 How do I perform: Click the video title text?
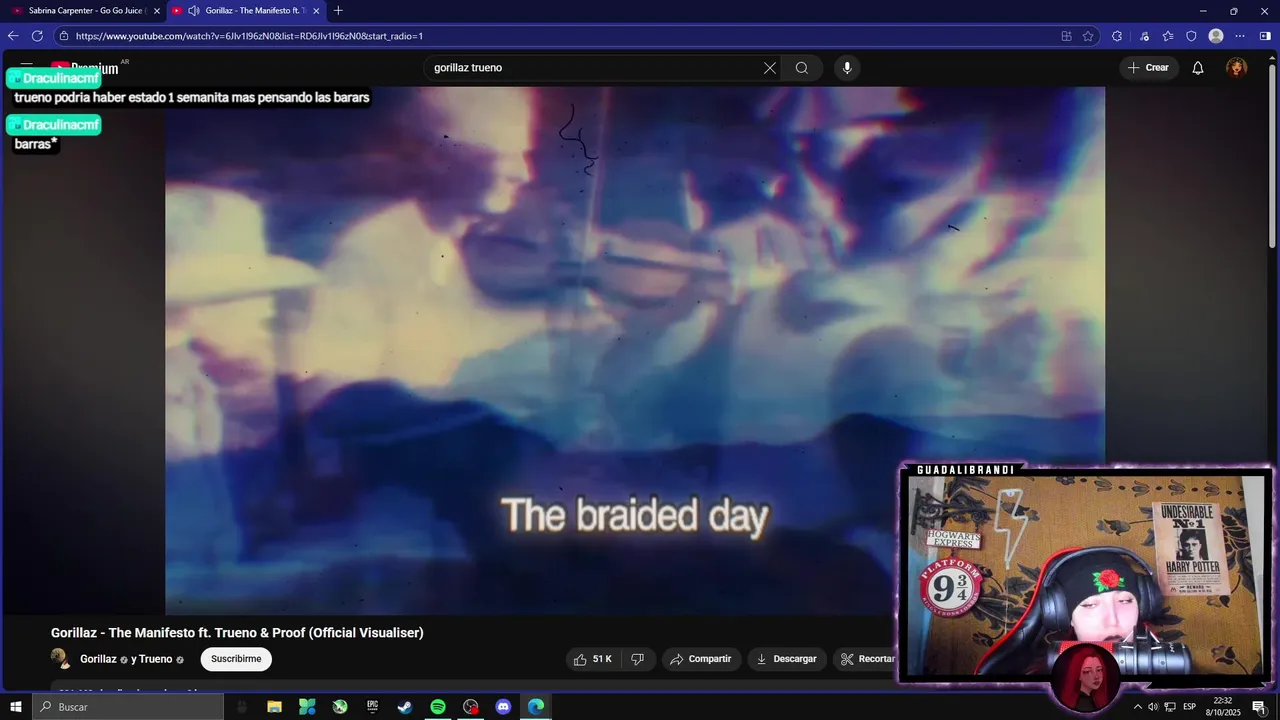[x=237, y=633]
